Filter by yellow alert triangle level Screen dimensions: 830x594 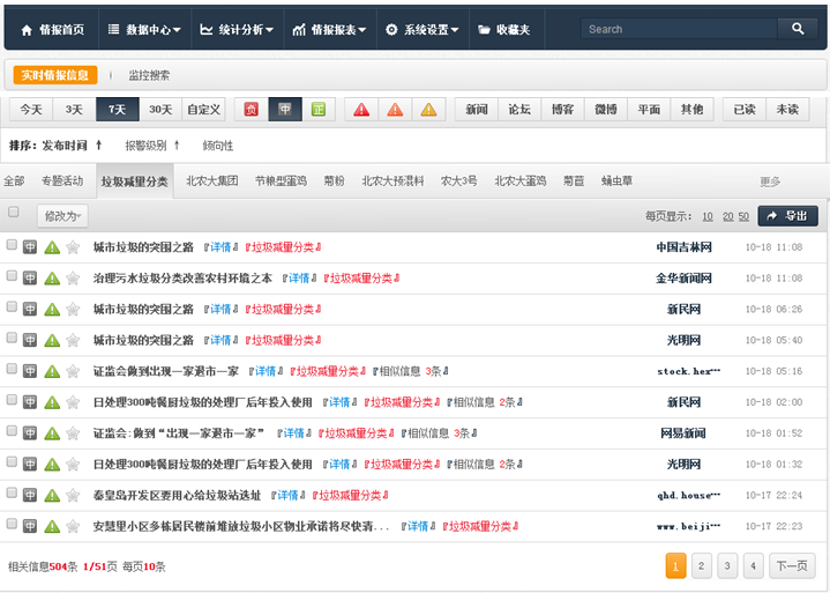coord(429,110)
